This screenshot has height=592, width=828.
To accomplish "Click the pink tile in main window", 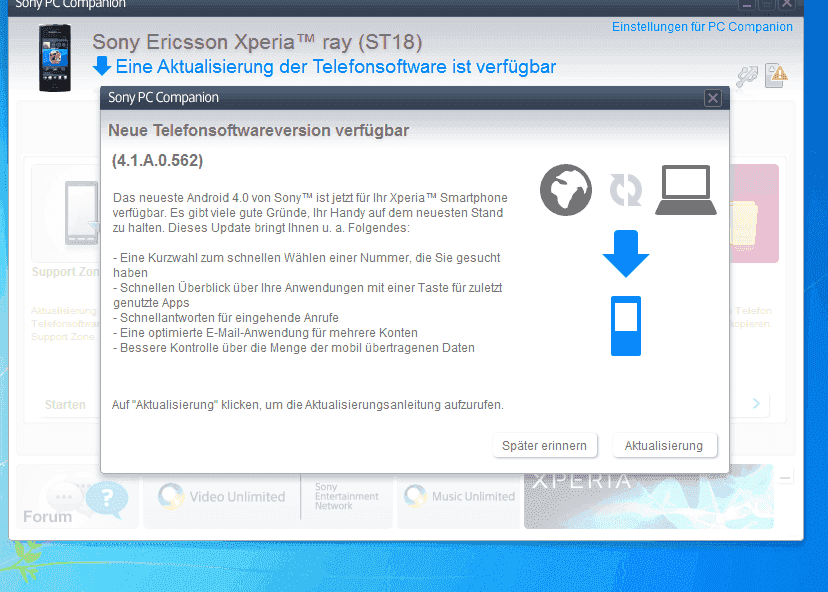I will point(754,213).
